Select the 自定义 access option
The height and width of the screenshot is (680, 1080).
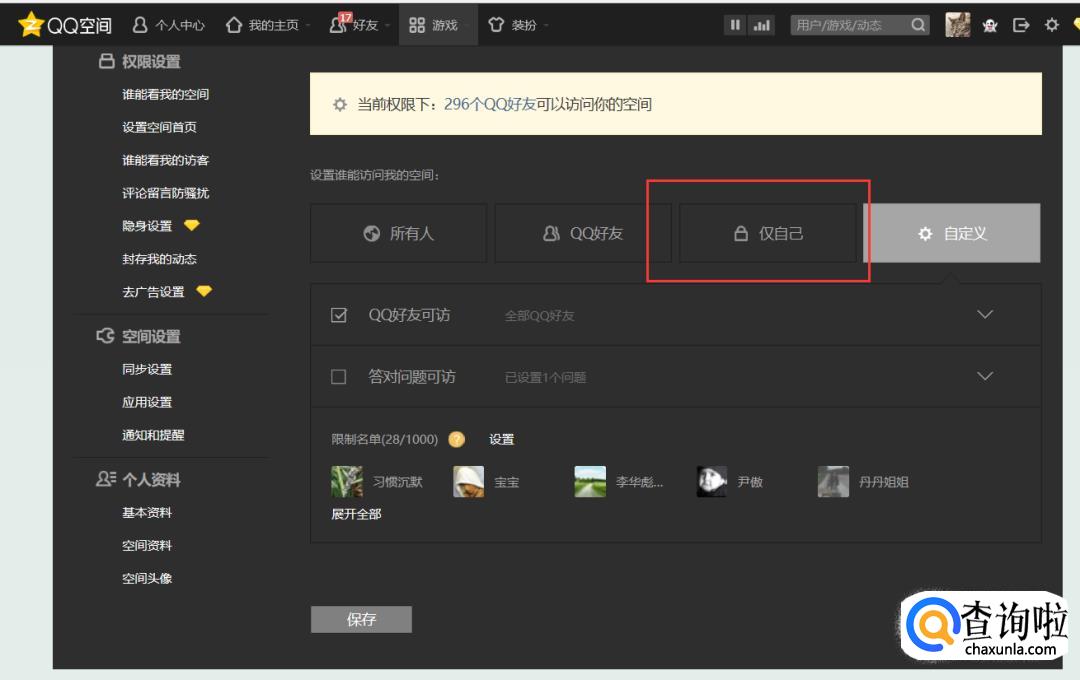[952, 233]
